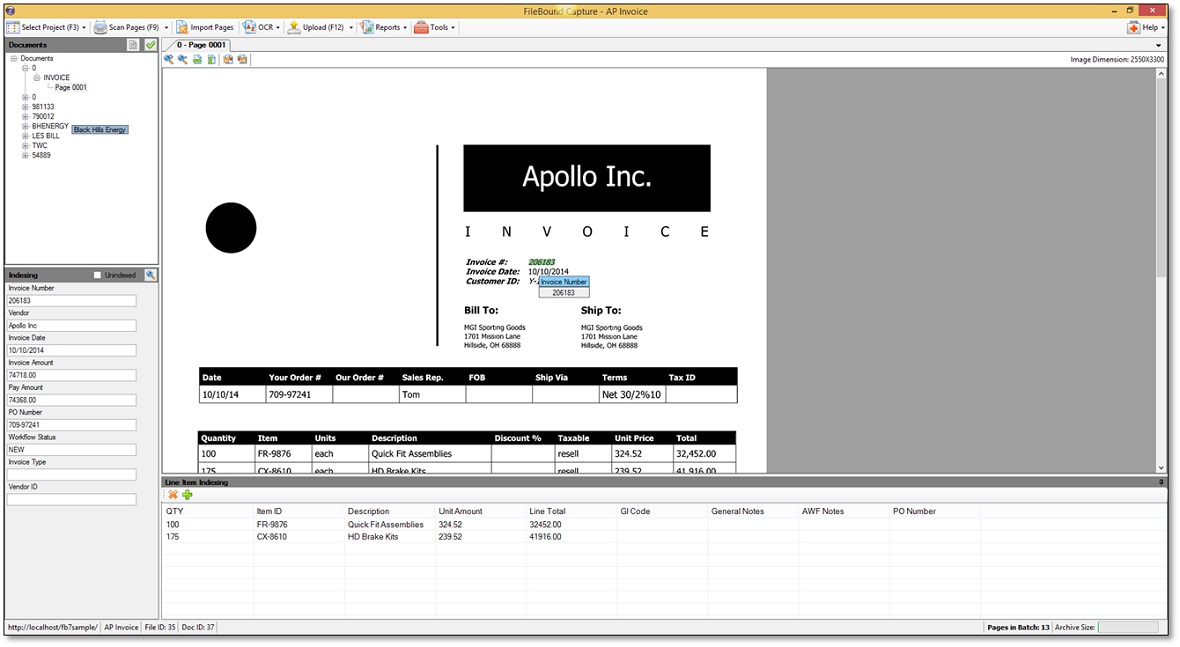Add a line item with green plus
The width and height of the screenshot is (1180, 647).
point(187,495)
